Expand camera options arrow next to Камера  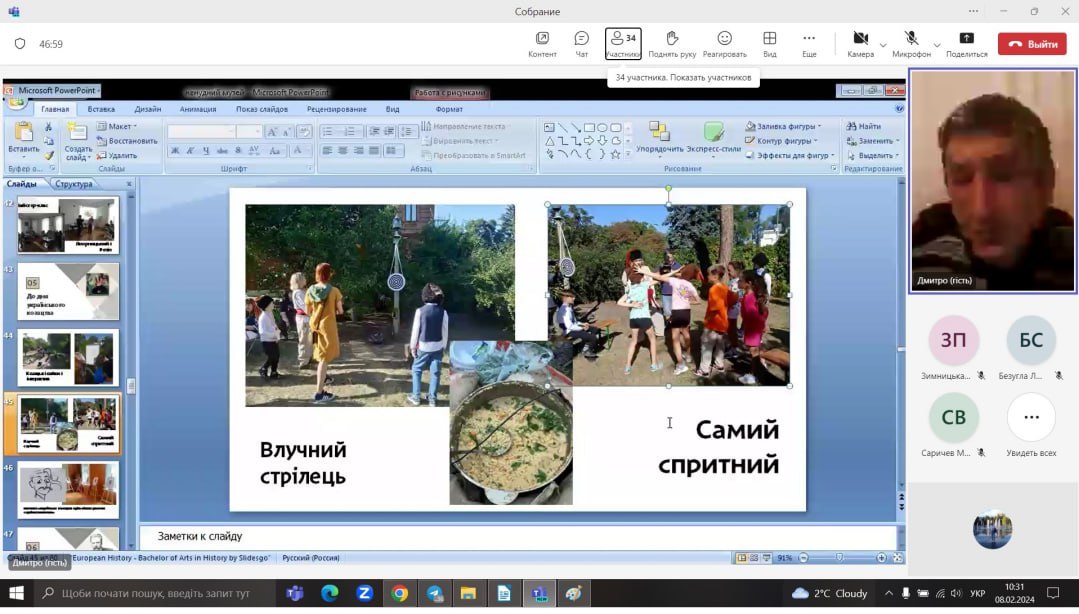883,45
